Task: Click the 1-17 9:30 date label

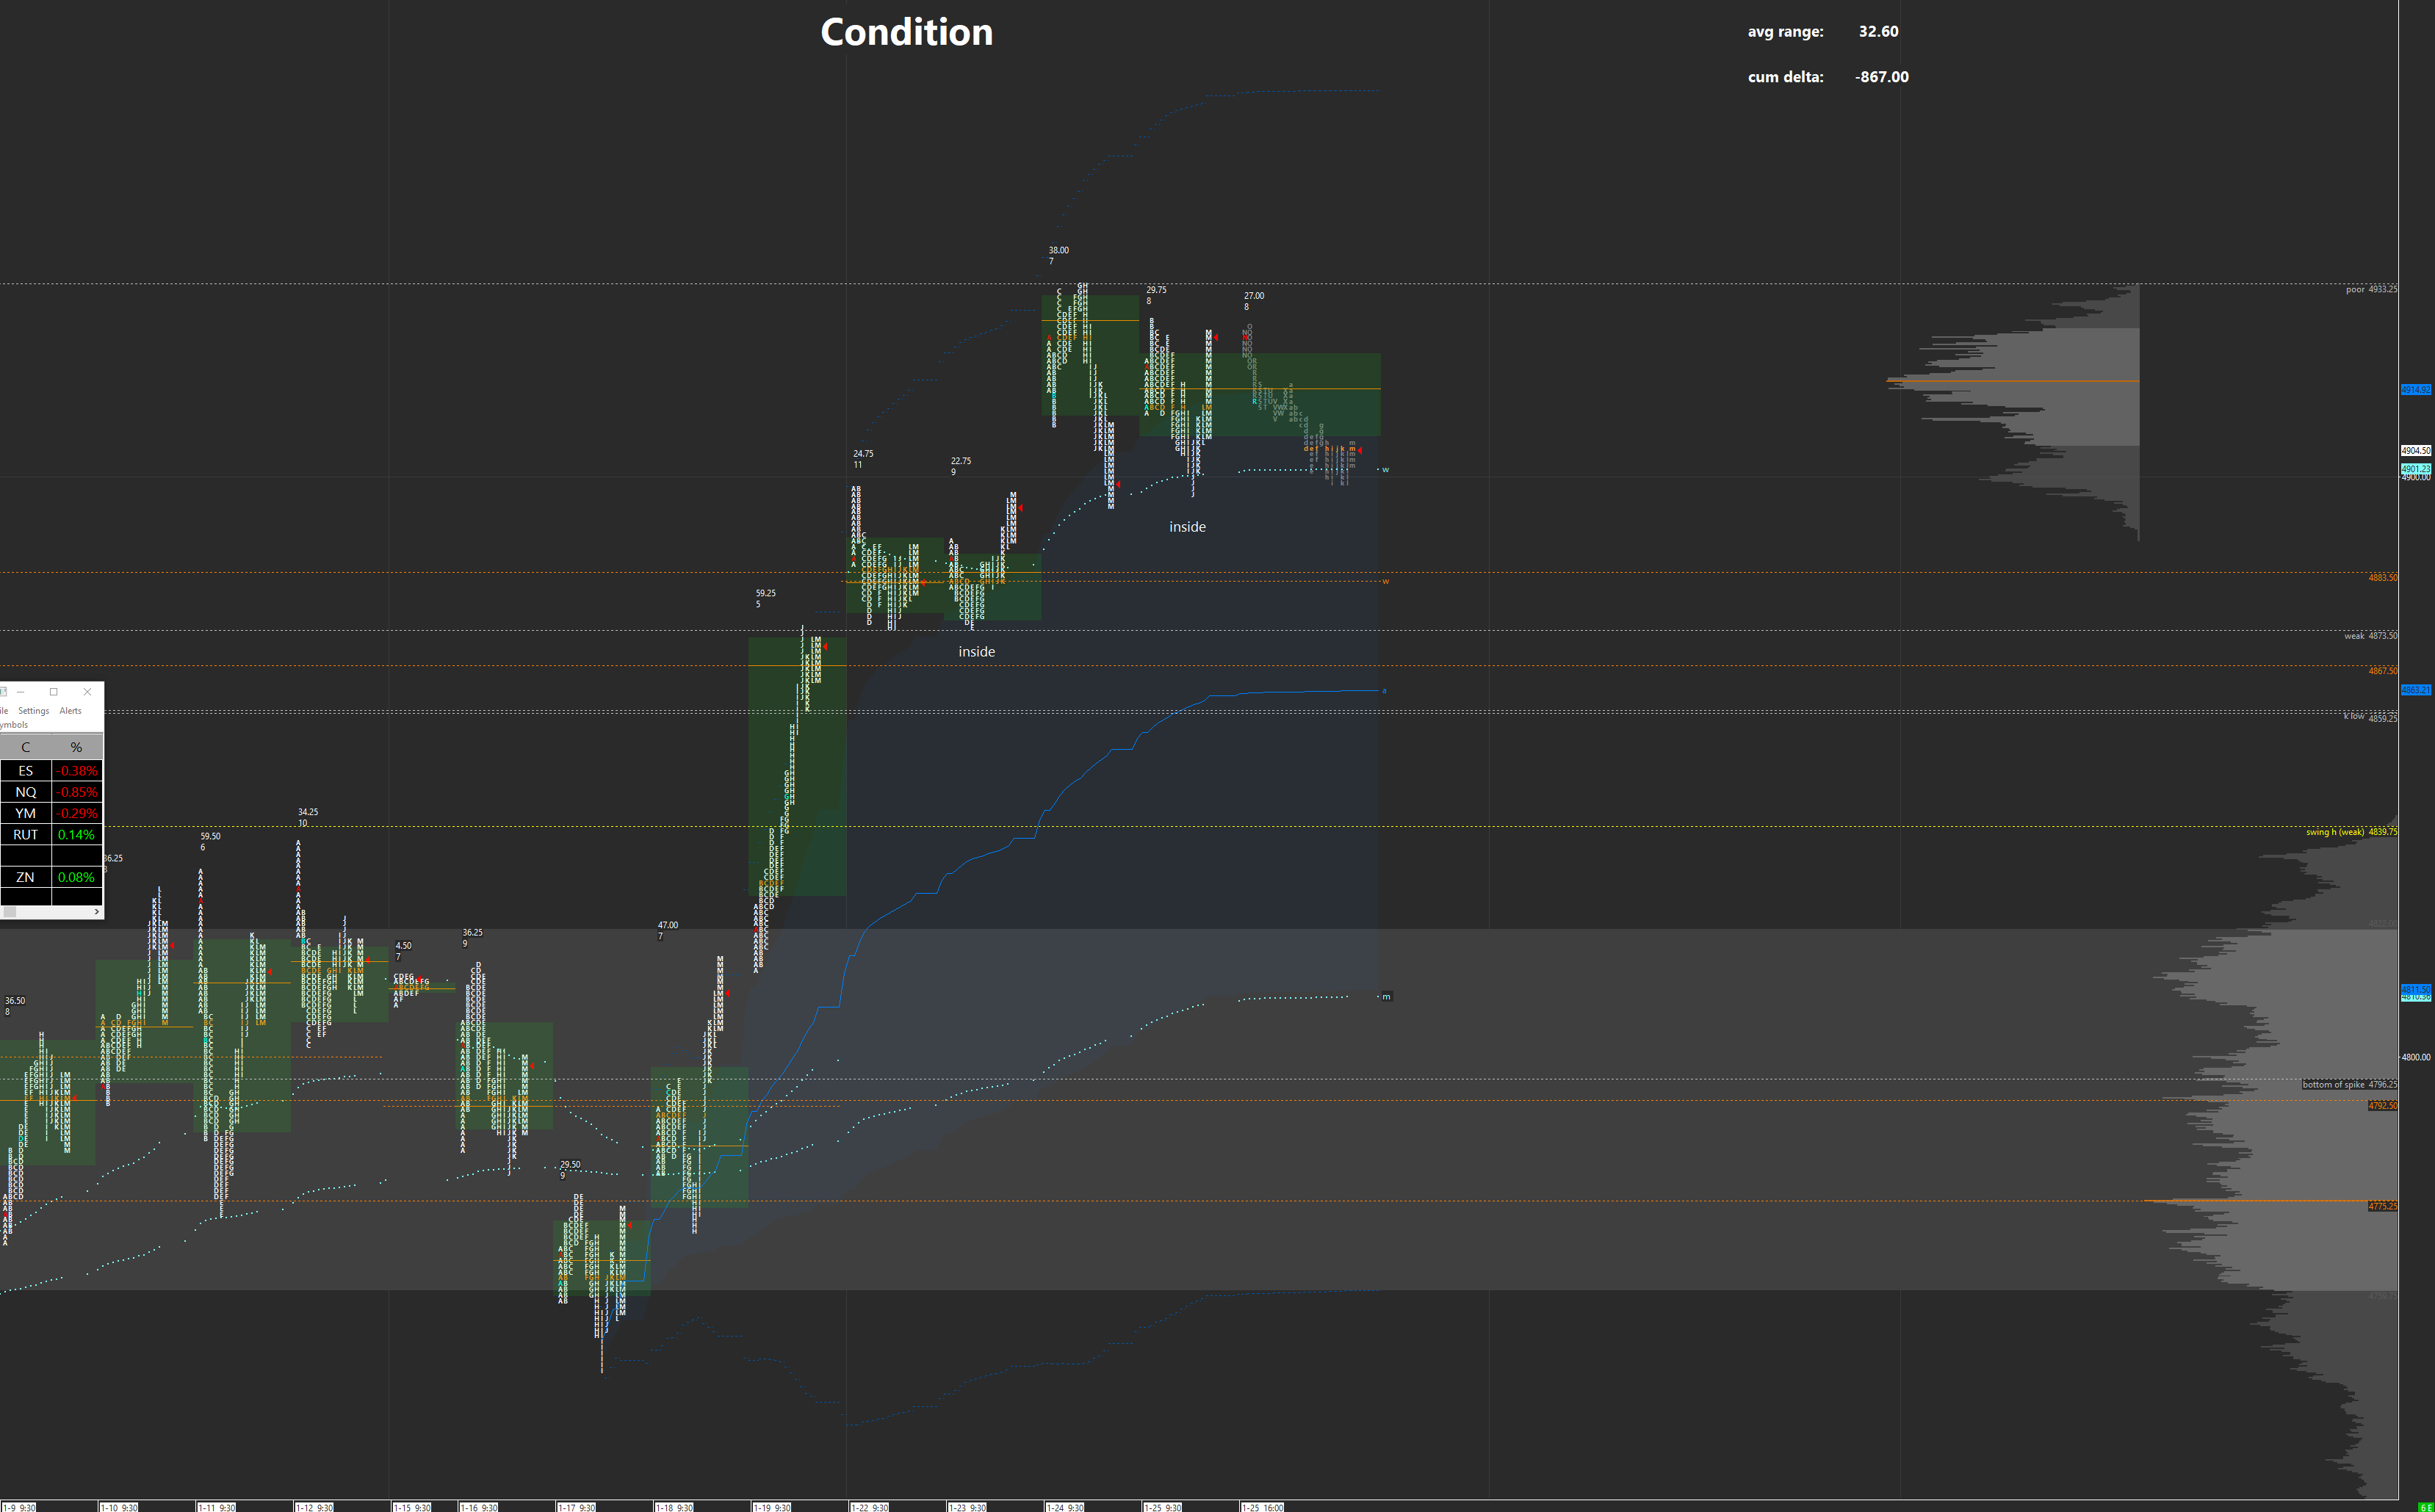Action: [576, 1507]
